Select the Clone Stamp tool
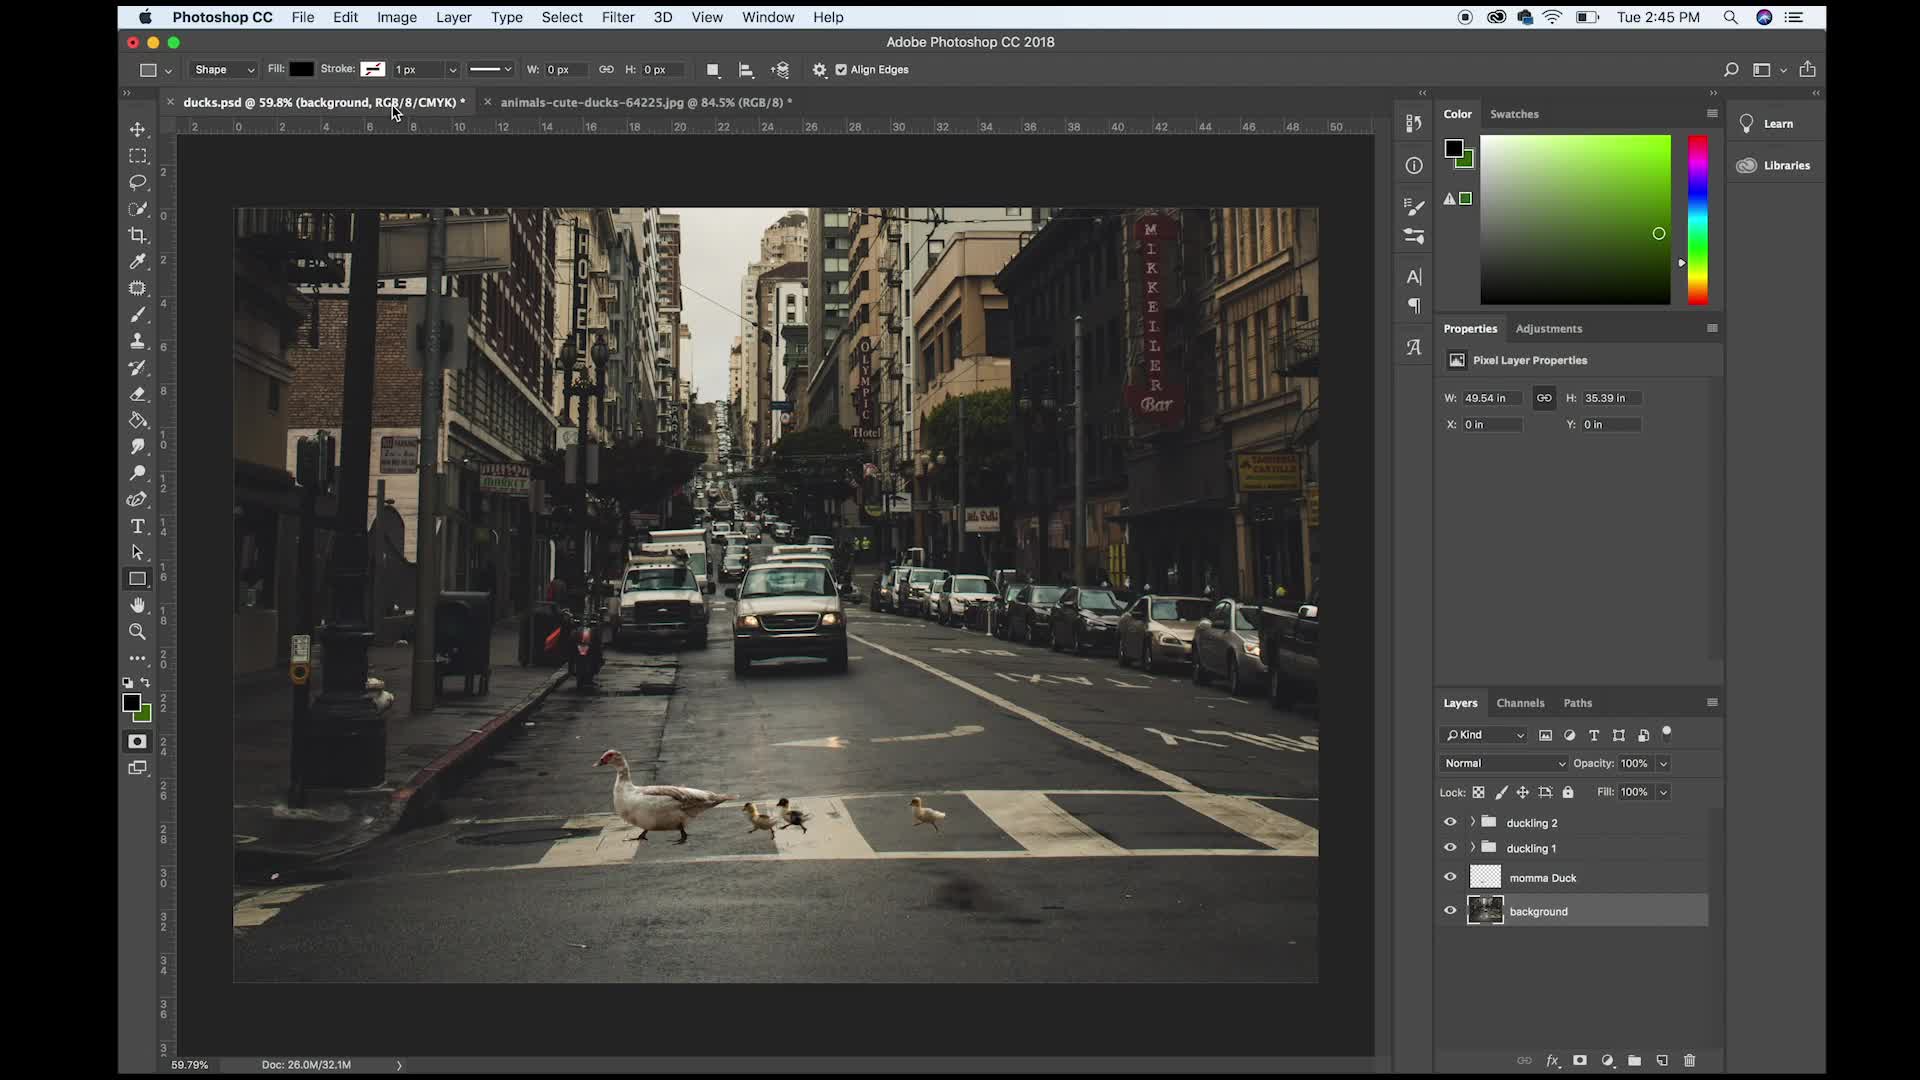 tap(138, 341)
